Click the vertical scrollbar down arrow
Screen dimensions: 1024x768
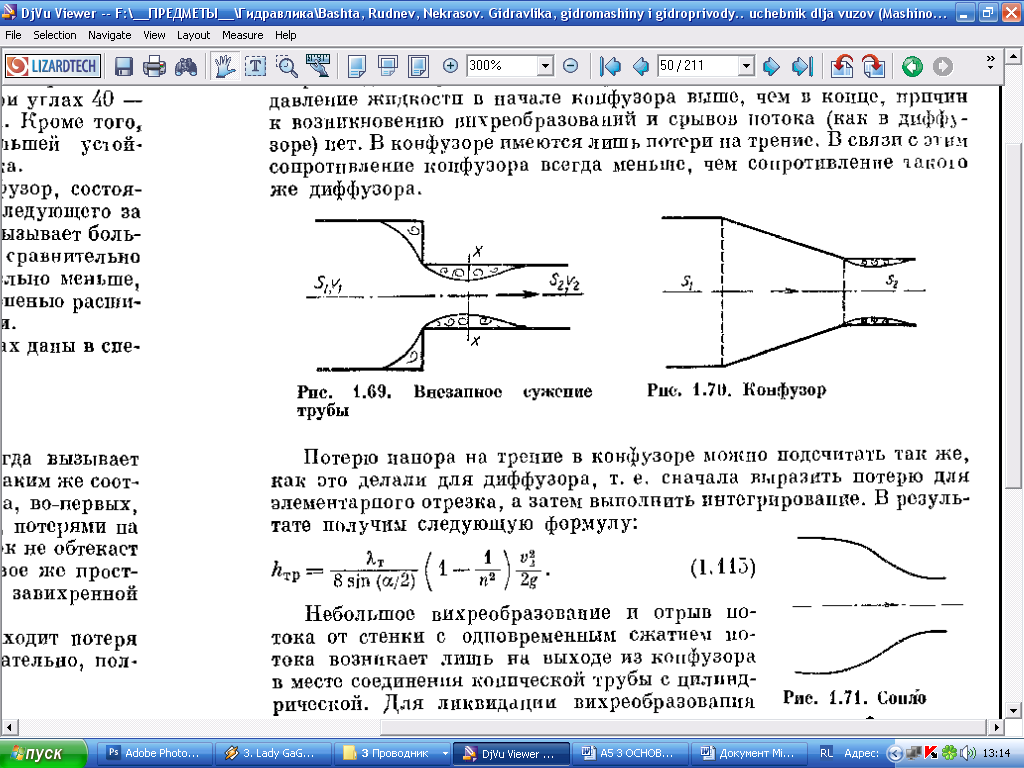(x=1013, y=710)
